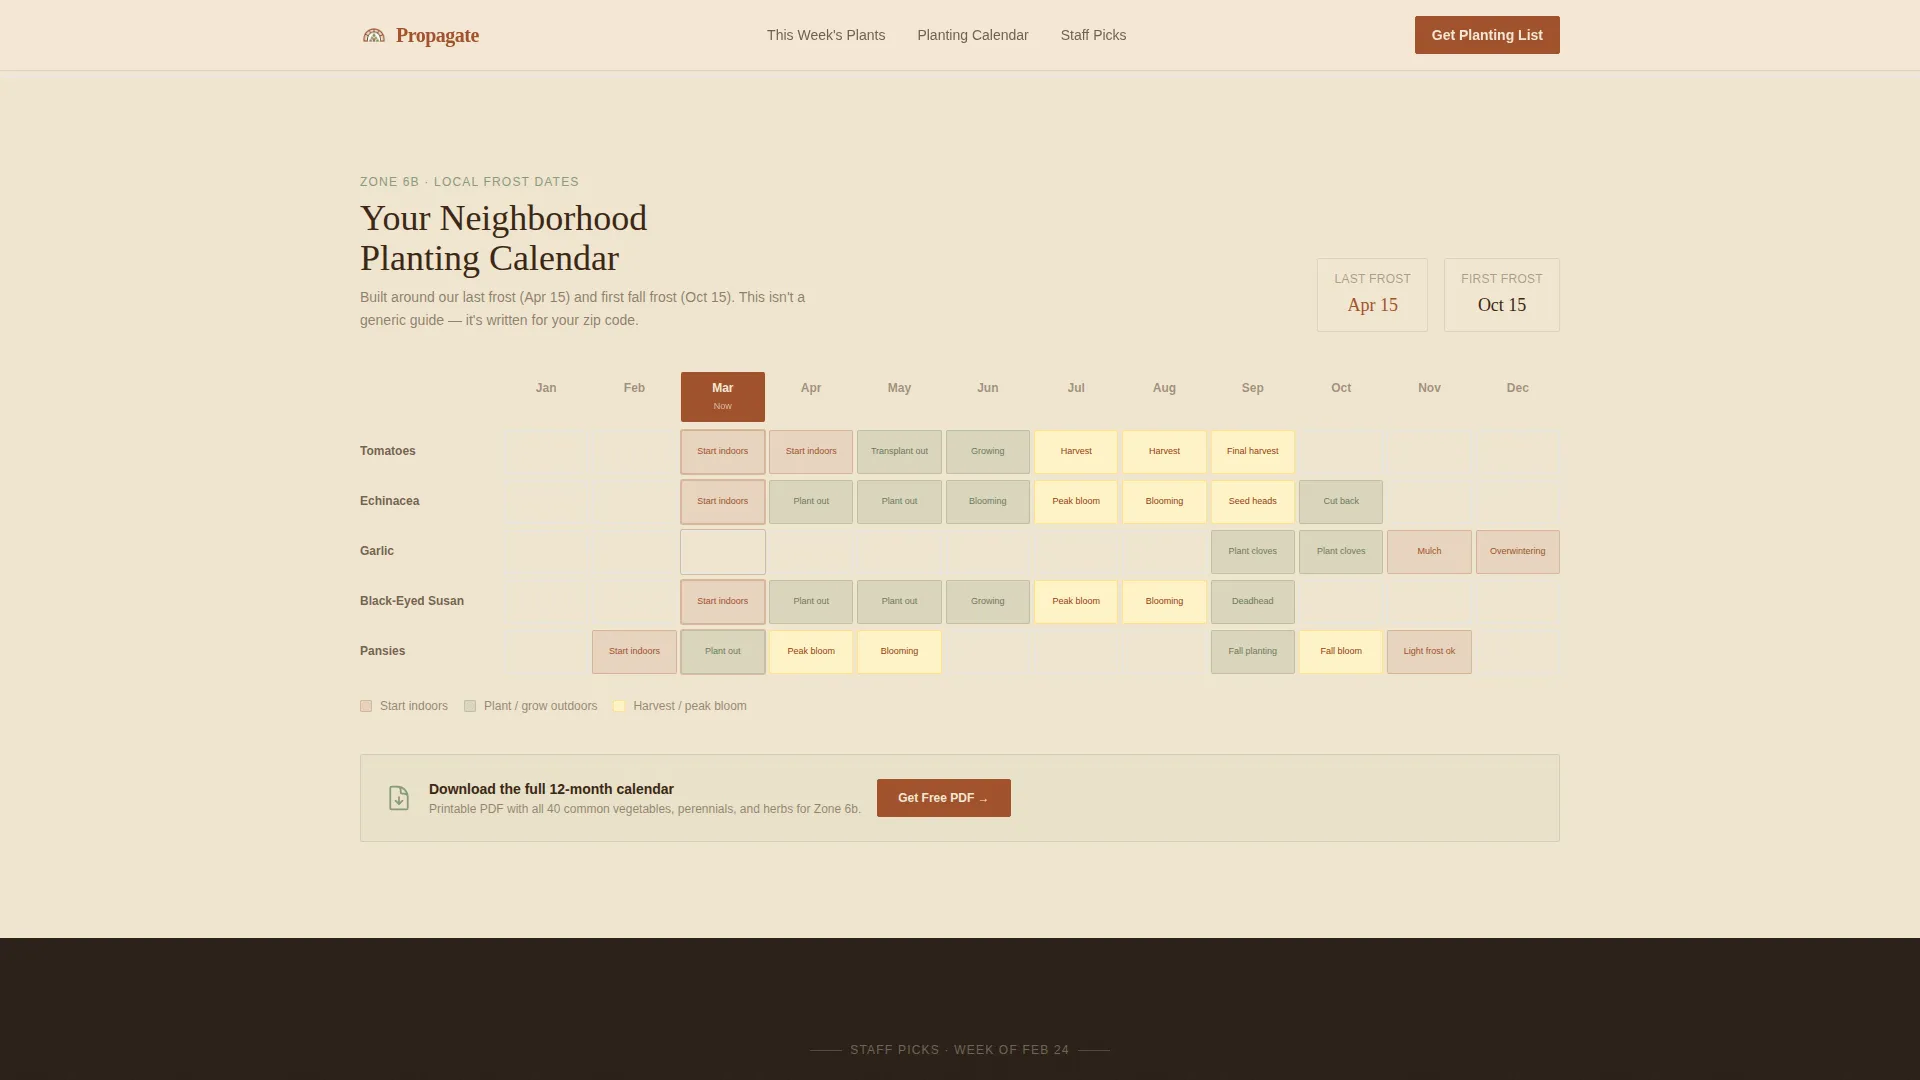The image size is (1920, 1080).
Task: Click the Harvest / peak bloom legend swatch
Action: 619,706
